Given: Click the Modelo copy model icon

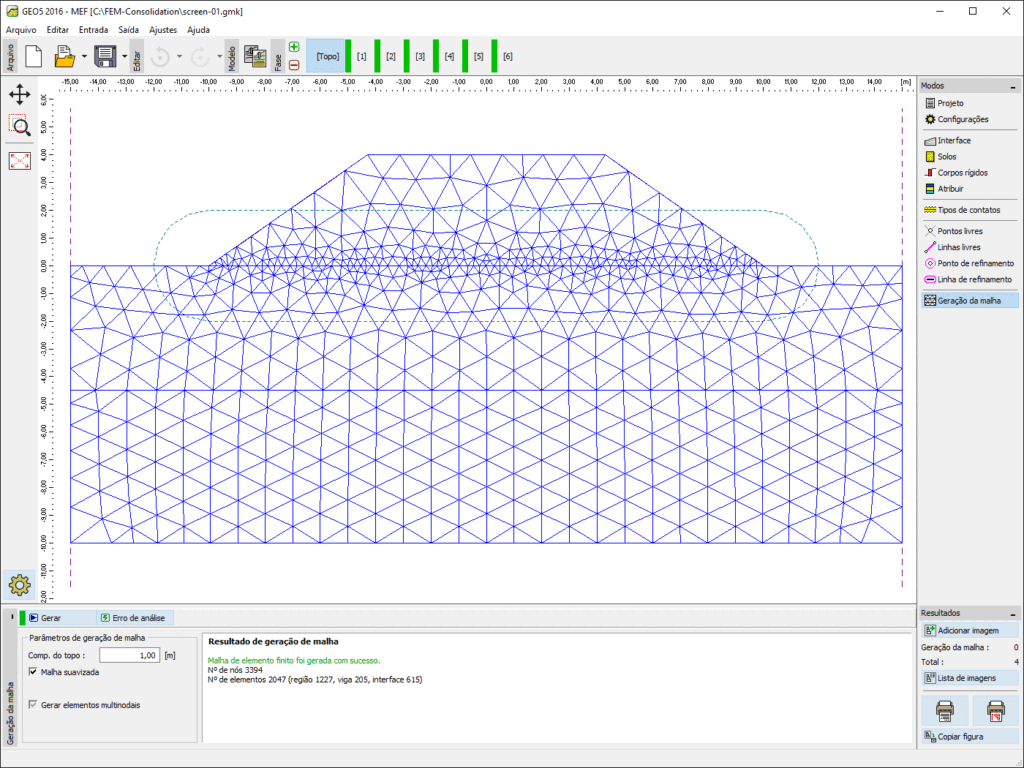Looking at the screenshot, I should [x=255, y=57].
